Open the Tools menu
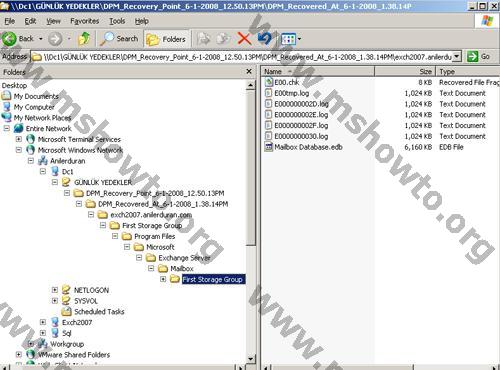The image size is (500, 370). 117,21
